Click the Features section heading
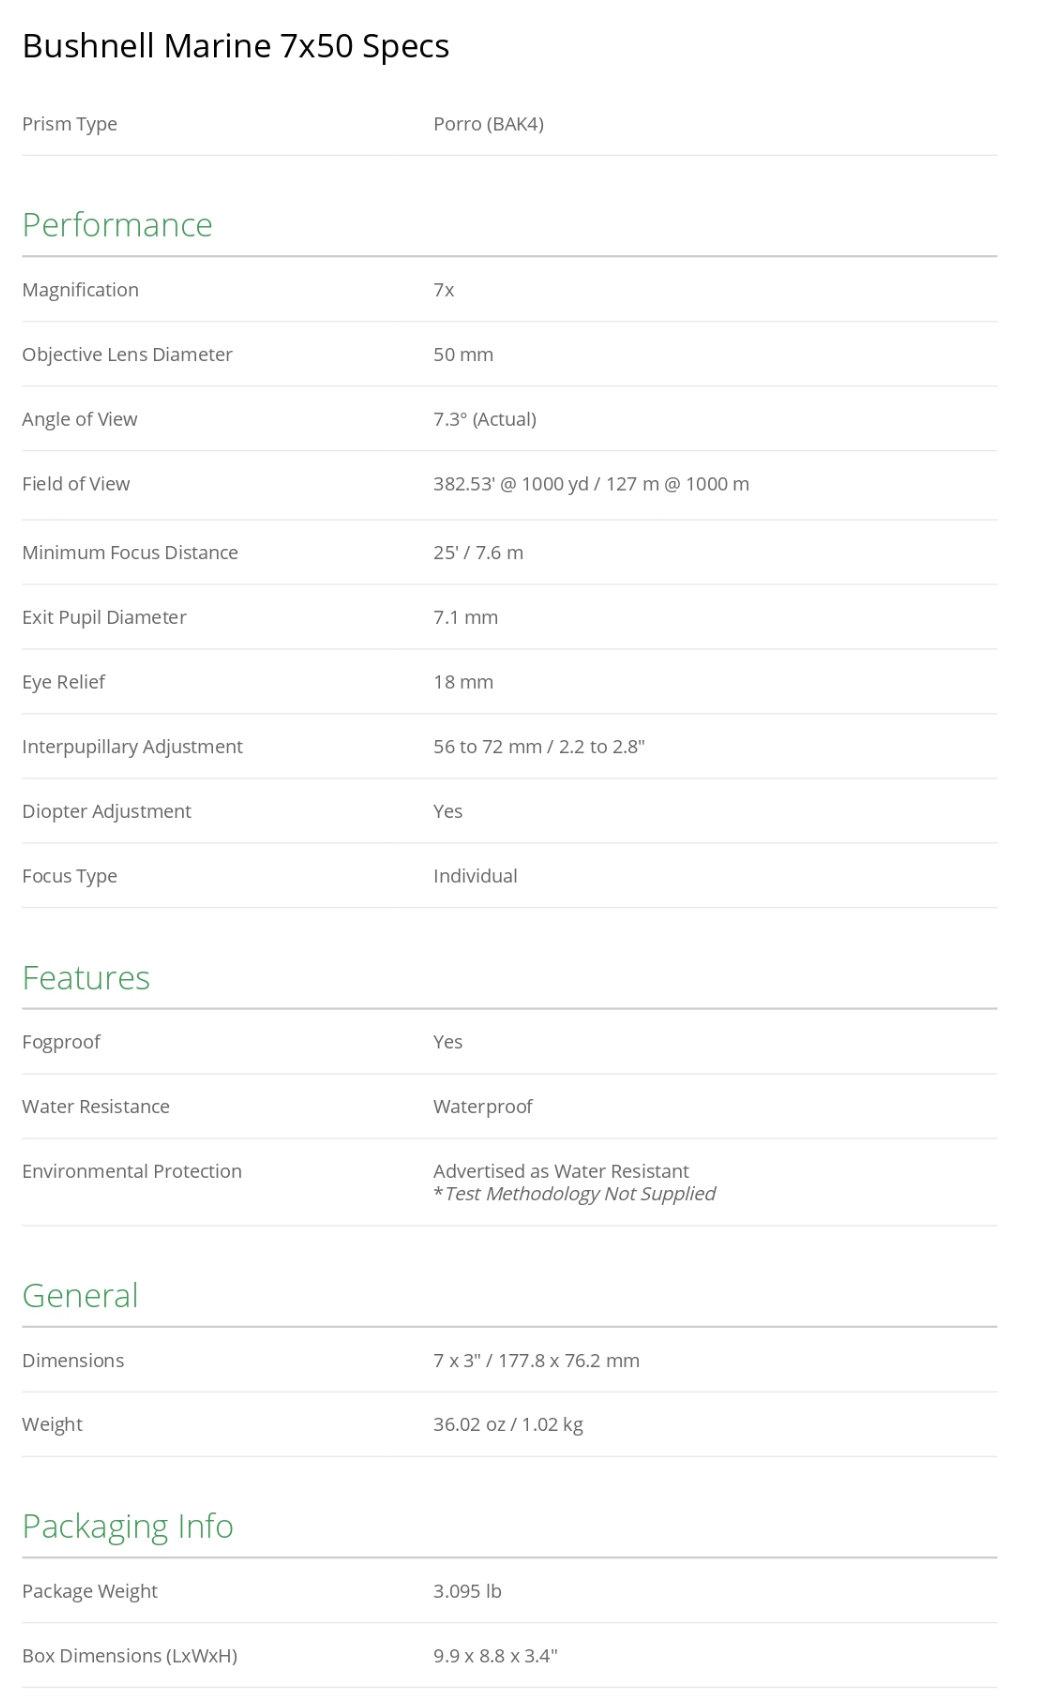 point(86,977)
